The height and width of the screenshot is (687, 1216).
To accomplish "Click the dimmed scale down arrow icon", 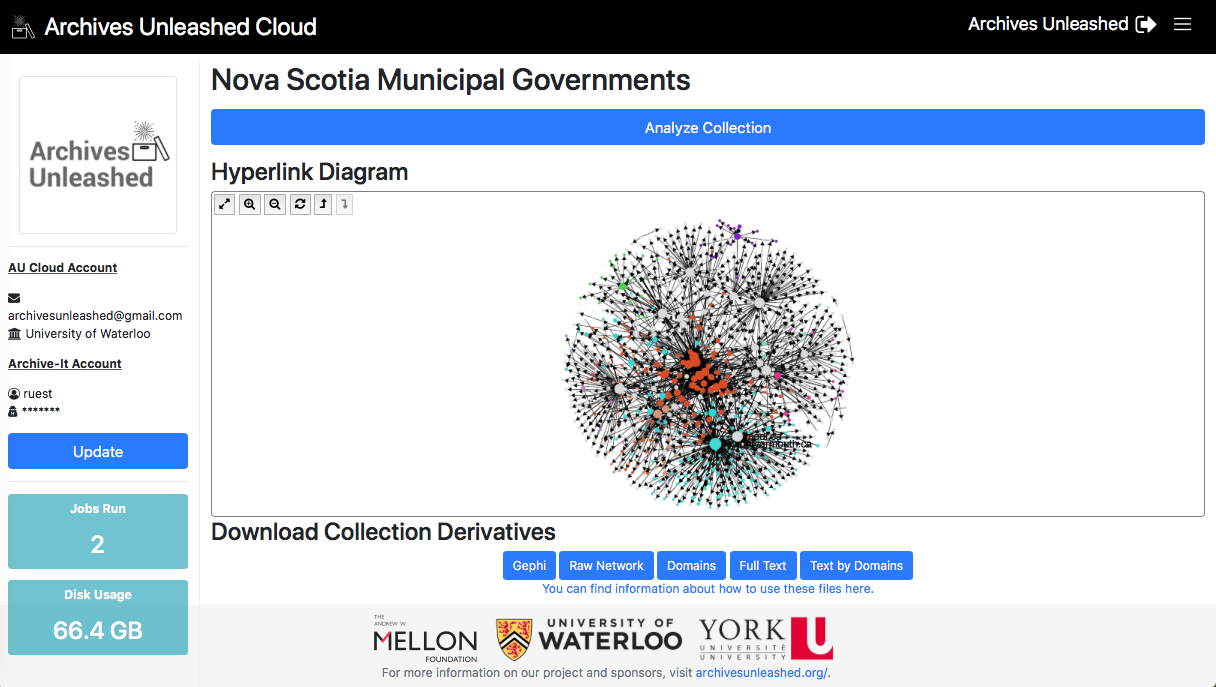I will tap(344, 204).
